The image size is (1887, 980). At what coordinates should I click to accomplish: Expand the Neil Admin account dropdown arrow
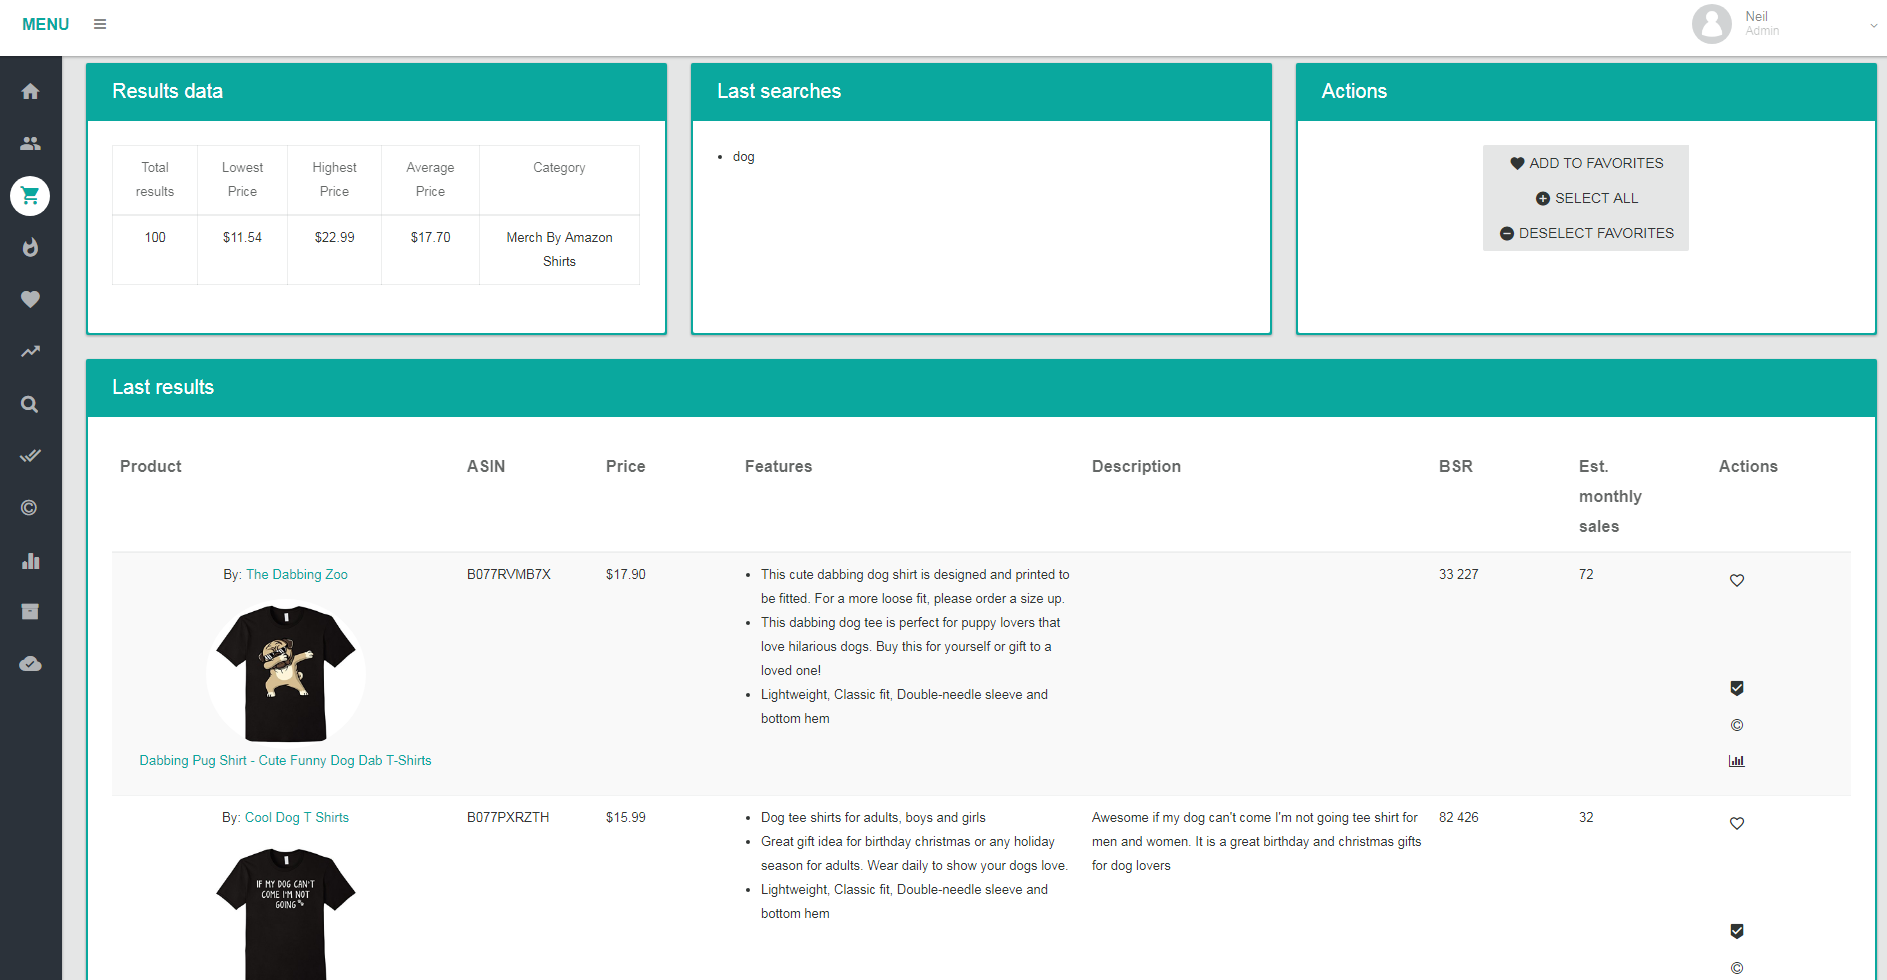(1873, 26)
